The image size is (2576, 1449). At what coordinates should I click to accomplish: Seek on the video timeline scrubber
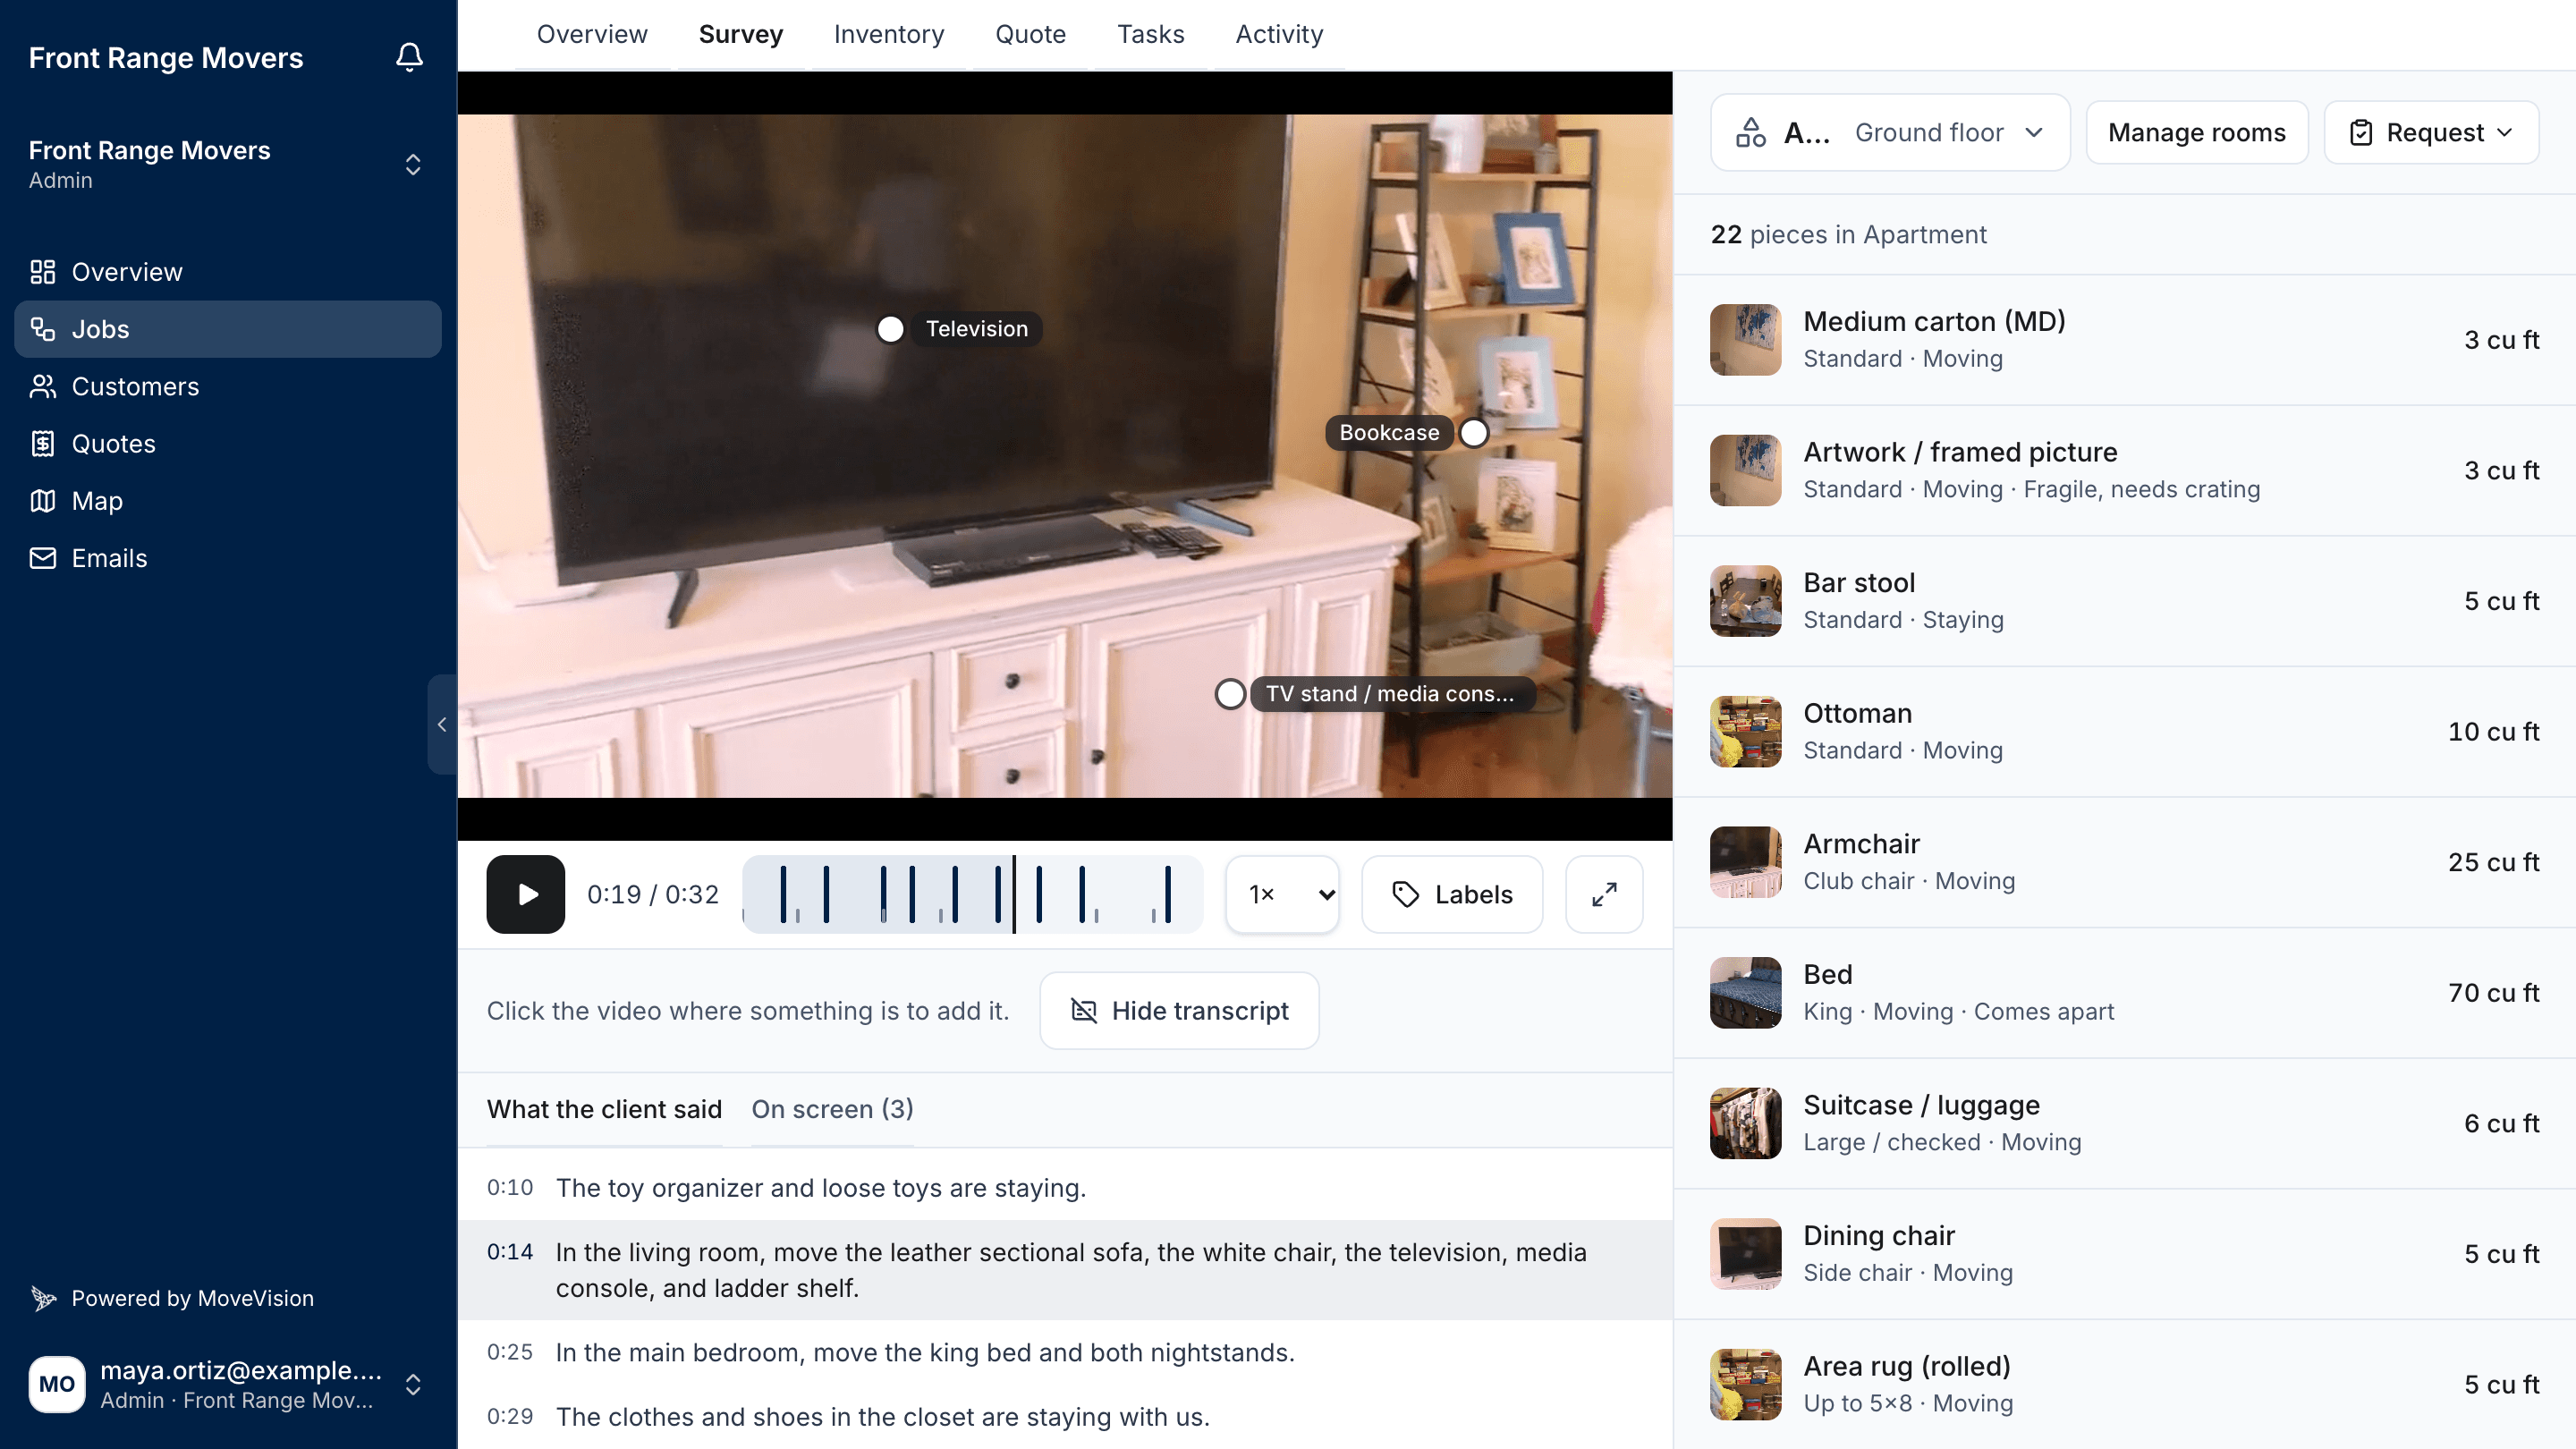[x=972, y=894]
